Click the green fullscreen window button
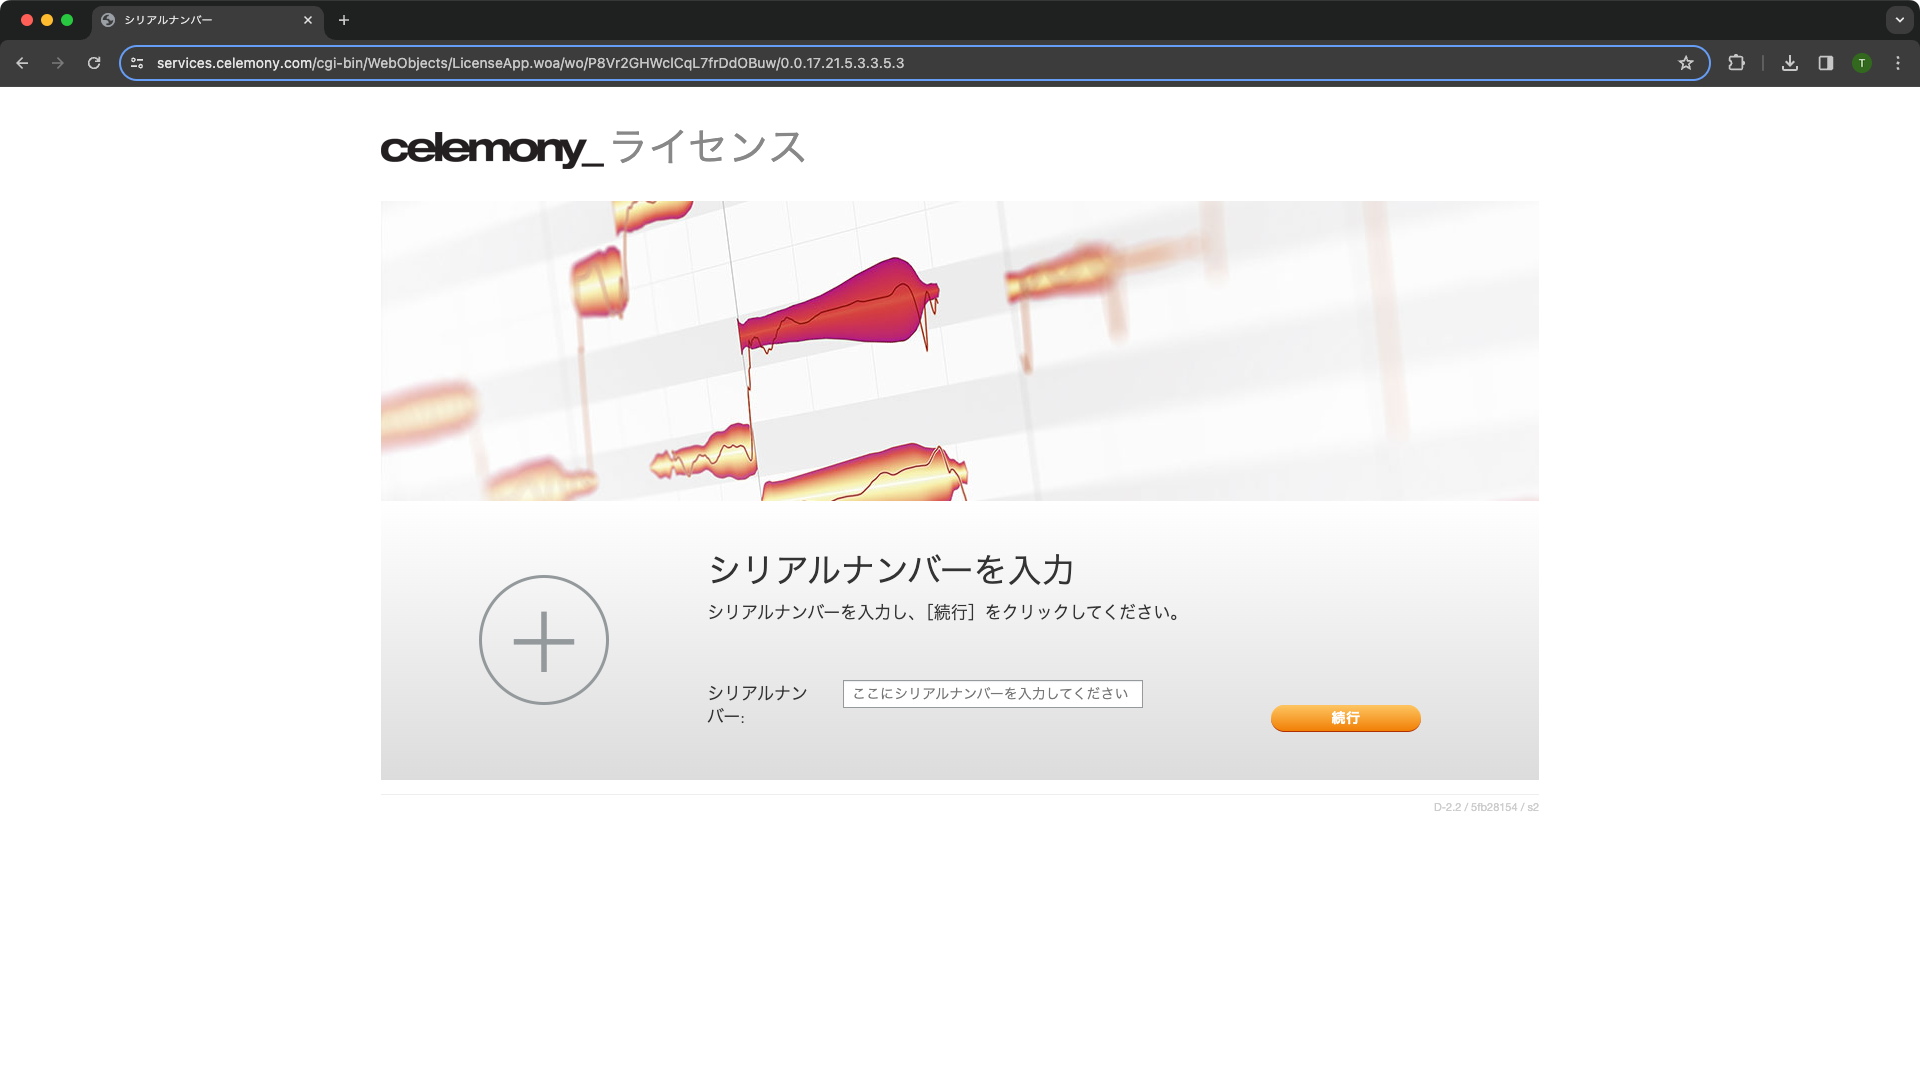 click(67, 20)
